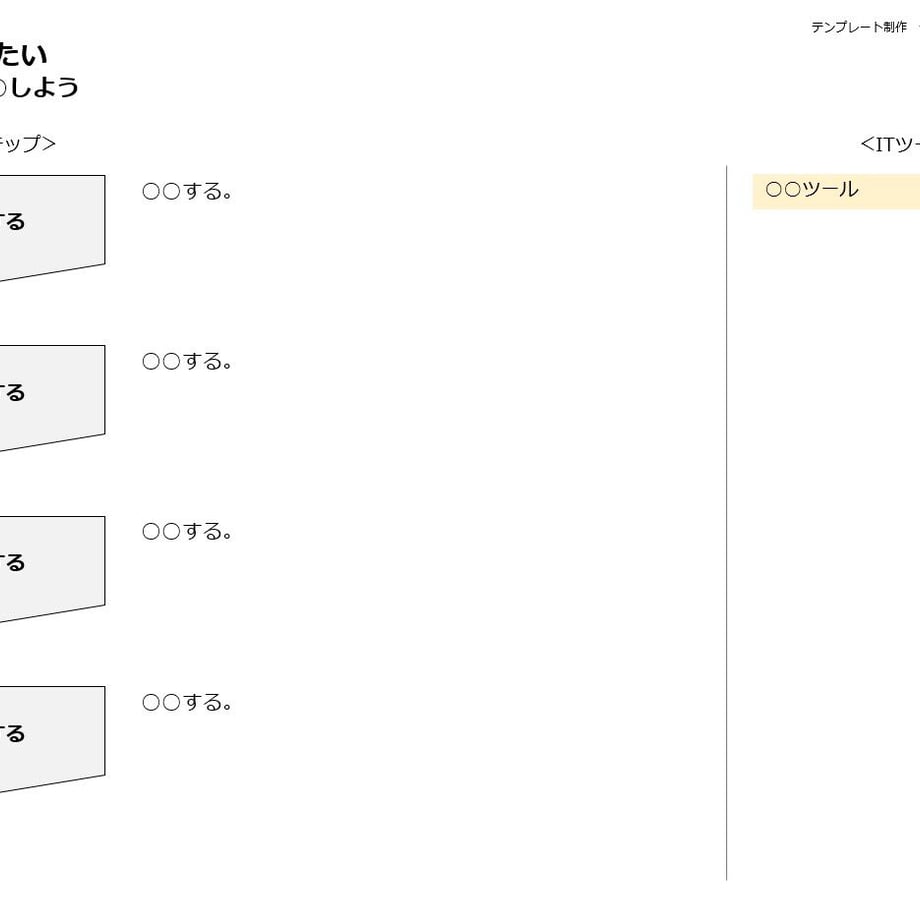Select the pale yellow tool highlight box
The image size is (920, 920).
[836, 191]
